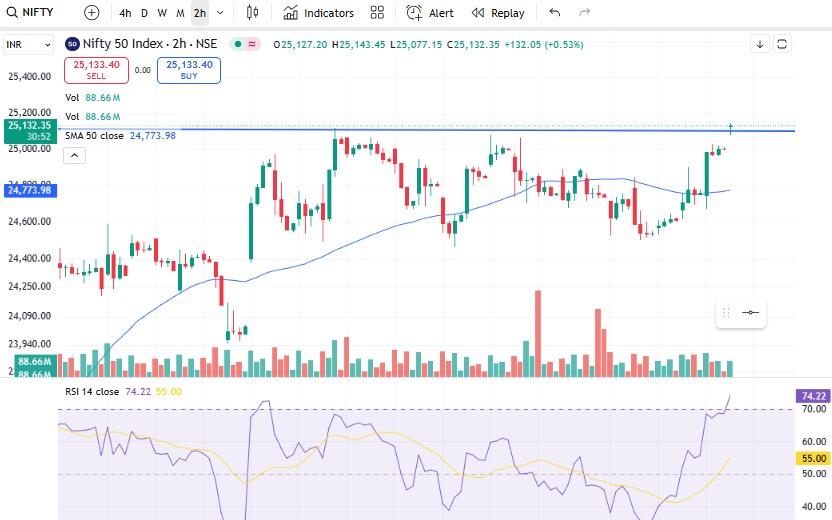Add symbol with the plus circle icon
Screen dimensions: 832x520
click(92, 13)
